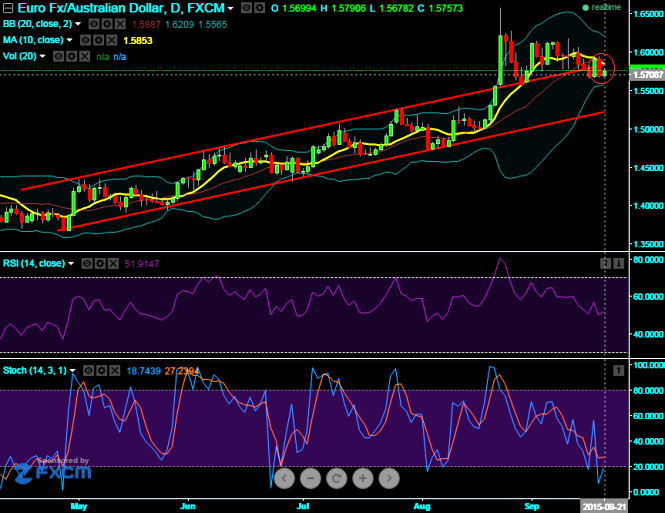Open the BB (20, close, 2) settings gear

coord(107,24)
